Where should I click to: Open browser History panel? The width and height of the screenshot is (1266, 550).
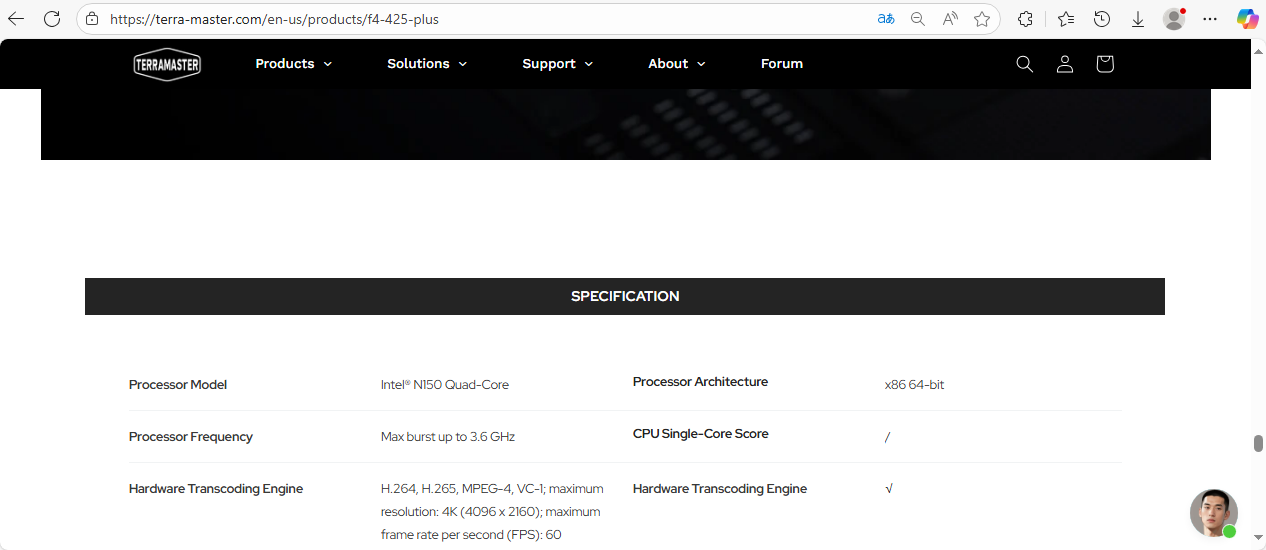pyautogui.click(x=1102, y=19)
